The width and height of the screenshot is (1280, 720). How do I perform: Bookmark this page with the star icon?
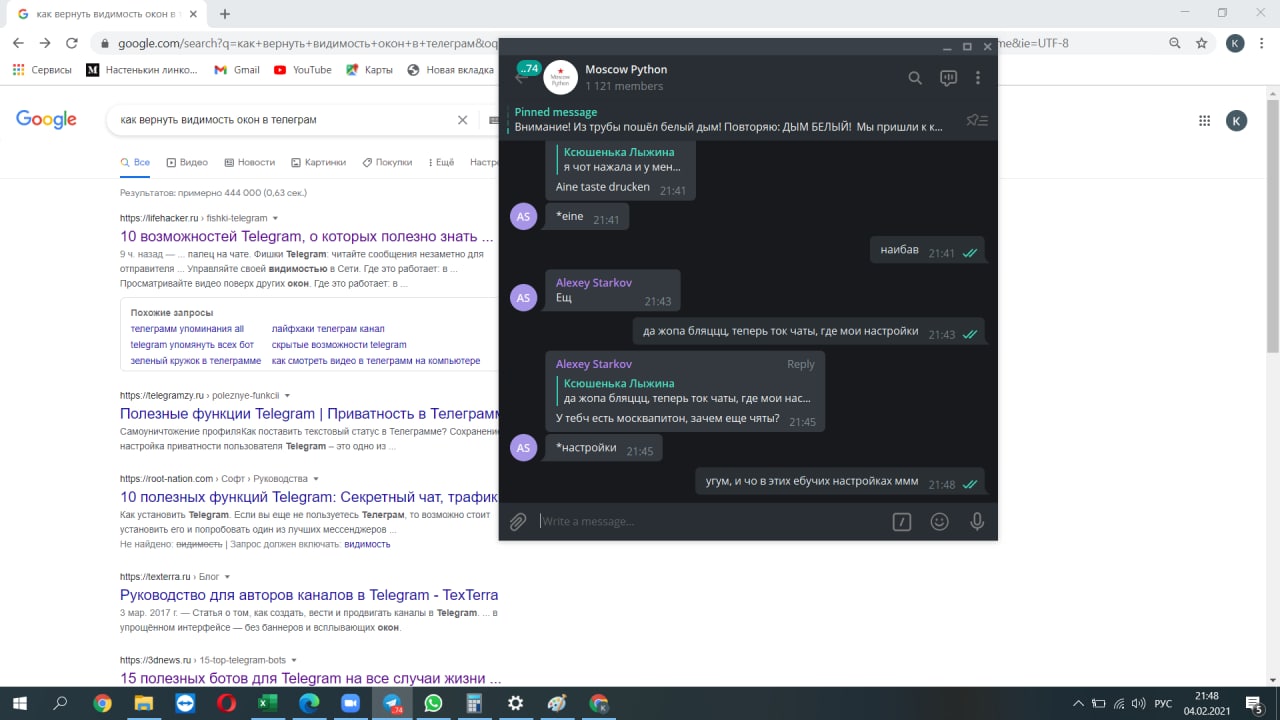[x=1202, y=43]
